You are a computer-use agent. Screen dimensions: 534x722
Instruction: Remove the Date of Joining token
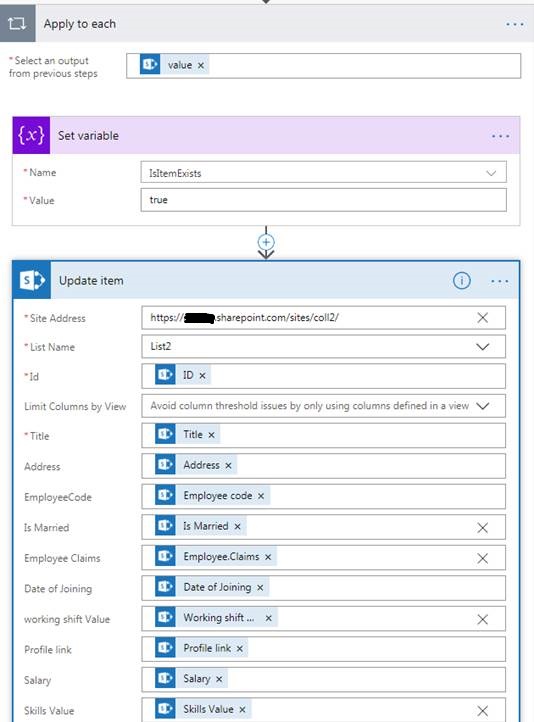[260, 588]
